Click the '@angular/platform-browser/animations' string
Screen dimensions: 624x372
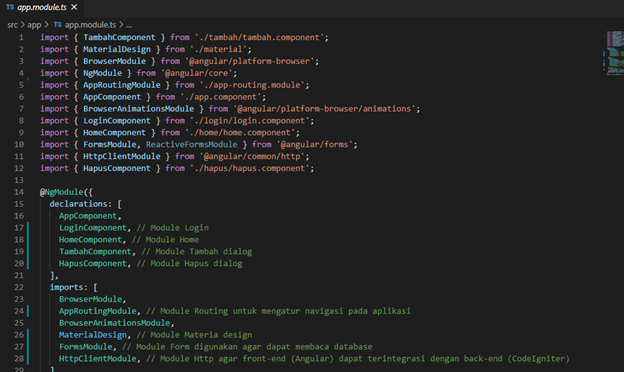[x=325, y=109]
